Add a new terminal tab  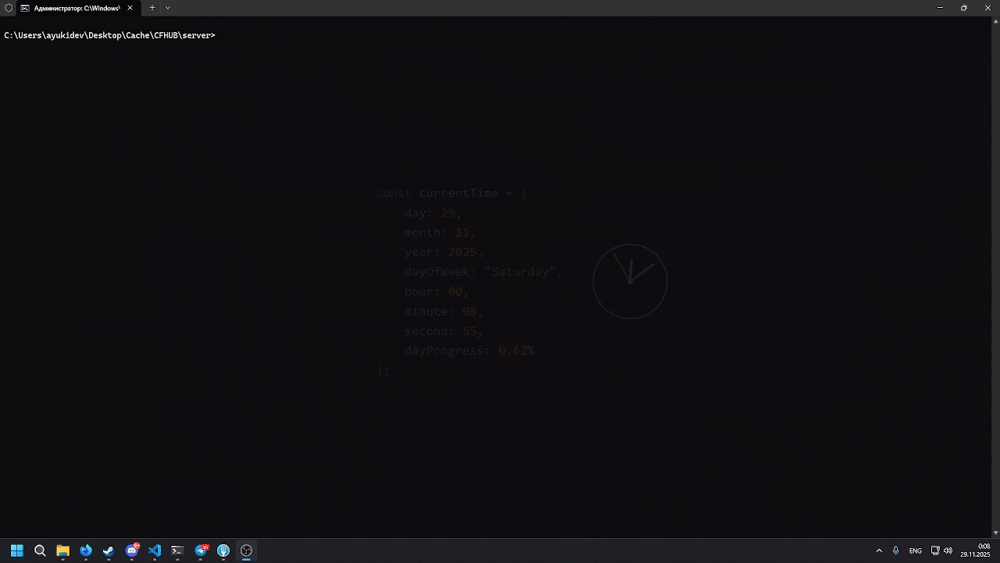click(x=152, y=8)
